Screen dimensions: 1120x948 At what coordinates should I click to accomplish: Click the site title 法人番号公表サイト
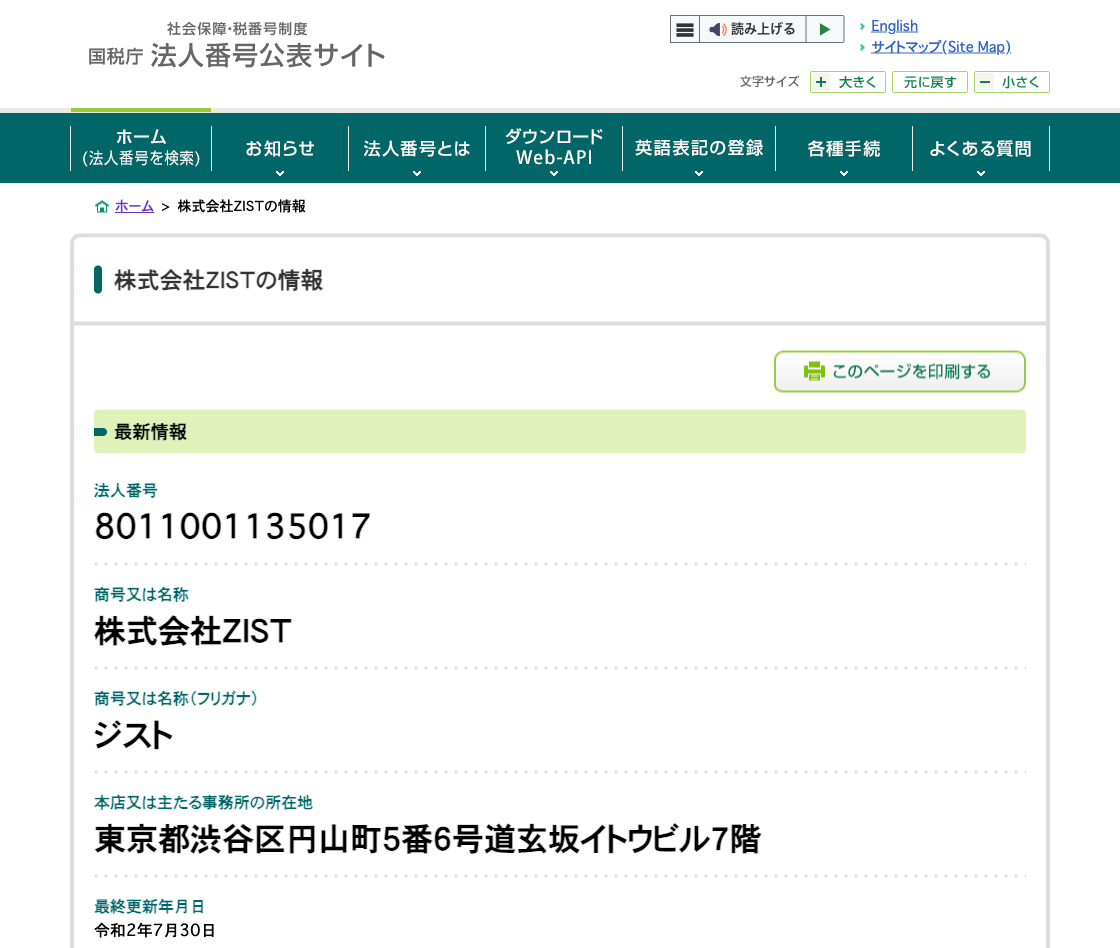tap(268, 56)
